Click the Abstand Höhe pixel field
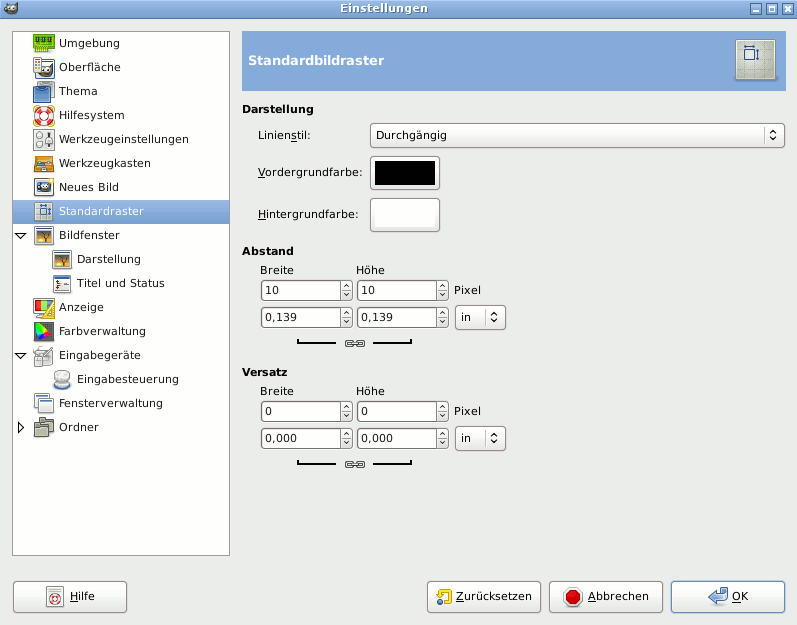 tap(396, 290)
